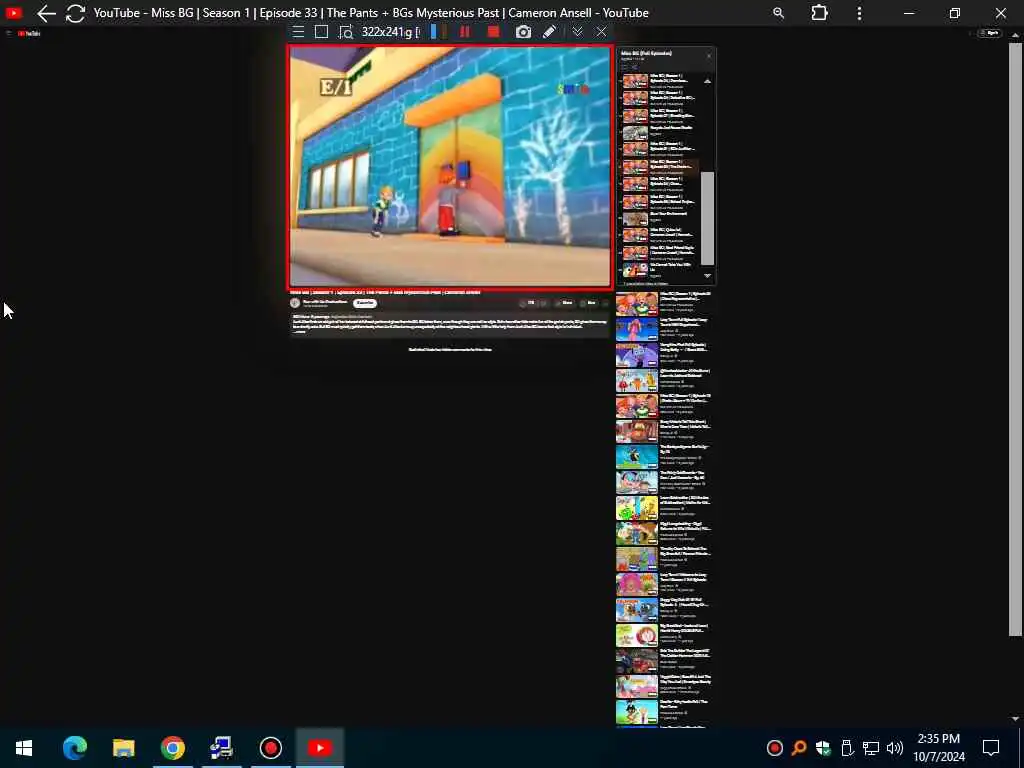Close the Miss BG playlist panel
The image size is (1024, 768).
point(709,56)
